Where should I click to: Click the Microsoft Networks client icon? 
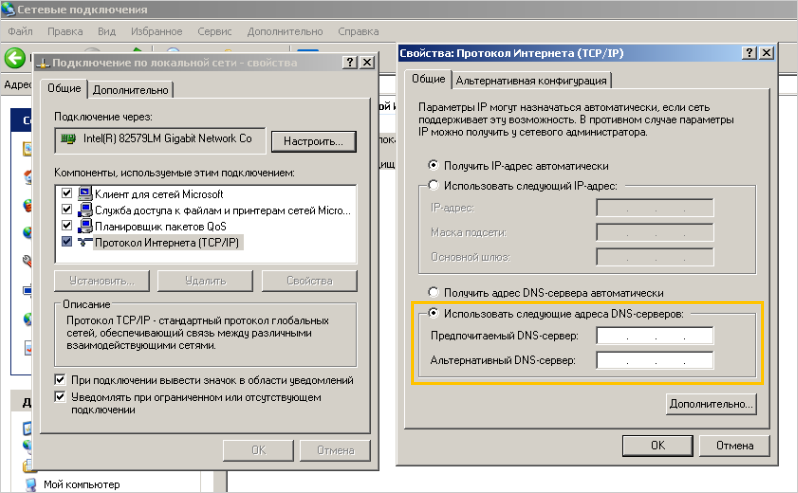click(x=84, y=194)
